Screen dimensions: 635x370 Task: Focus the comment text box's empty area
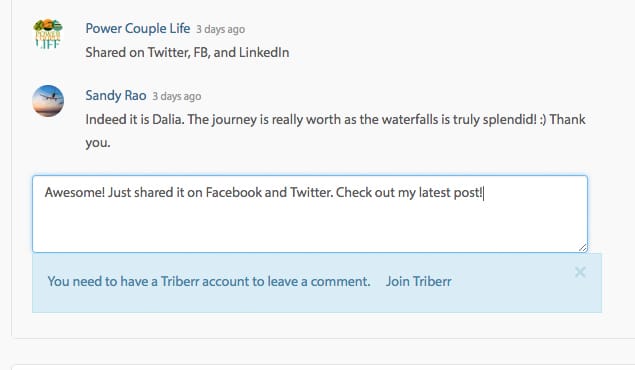(x=310, y=227)
